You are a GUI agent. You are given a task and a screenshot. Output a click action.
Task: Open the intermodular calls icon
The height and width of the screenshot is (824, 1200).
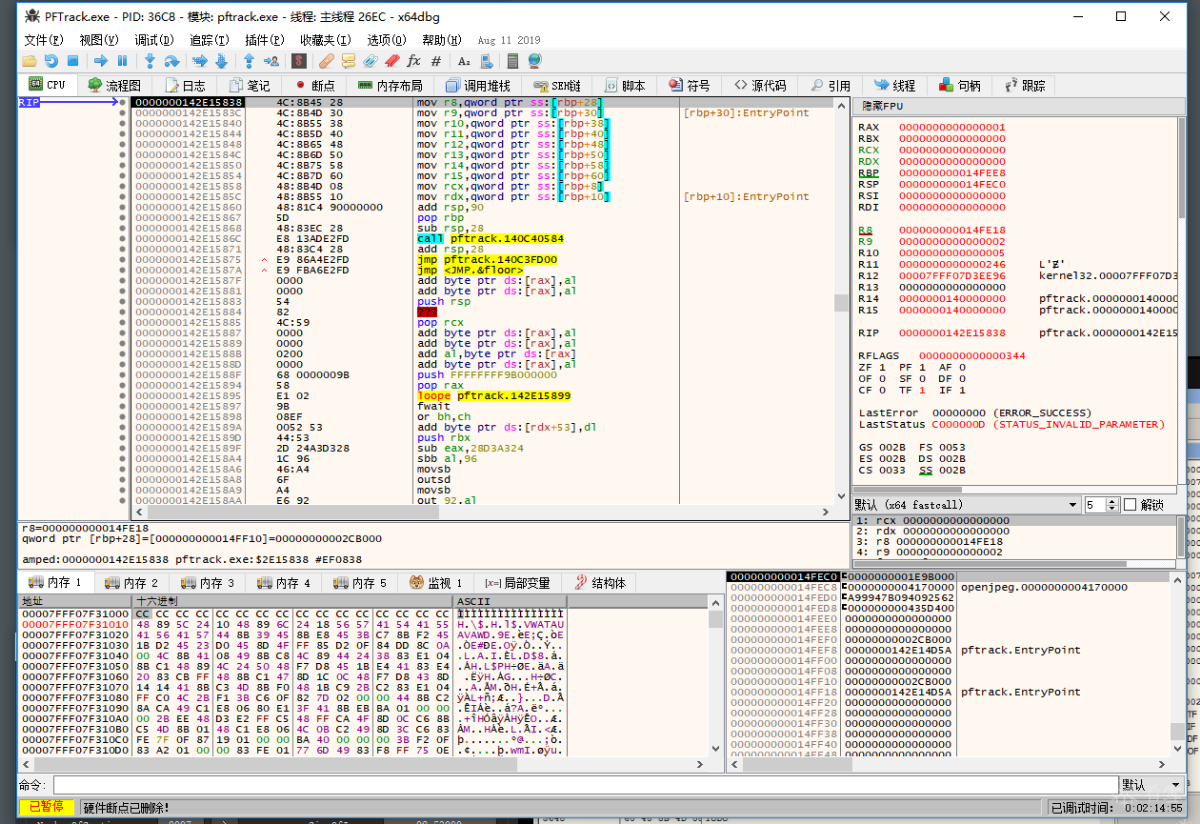pos(485,61)
